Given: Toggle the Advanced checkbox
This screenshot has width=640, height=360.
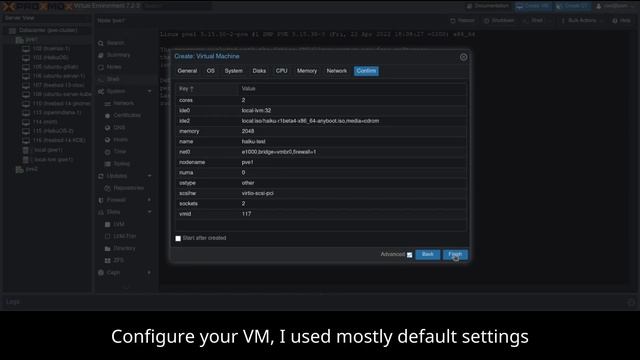Looking at the screenshot, I should [x=409, y=255].
